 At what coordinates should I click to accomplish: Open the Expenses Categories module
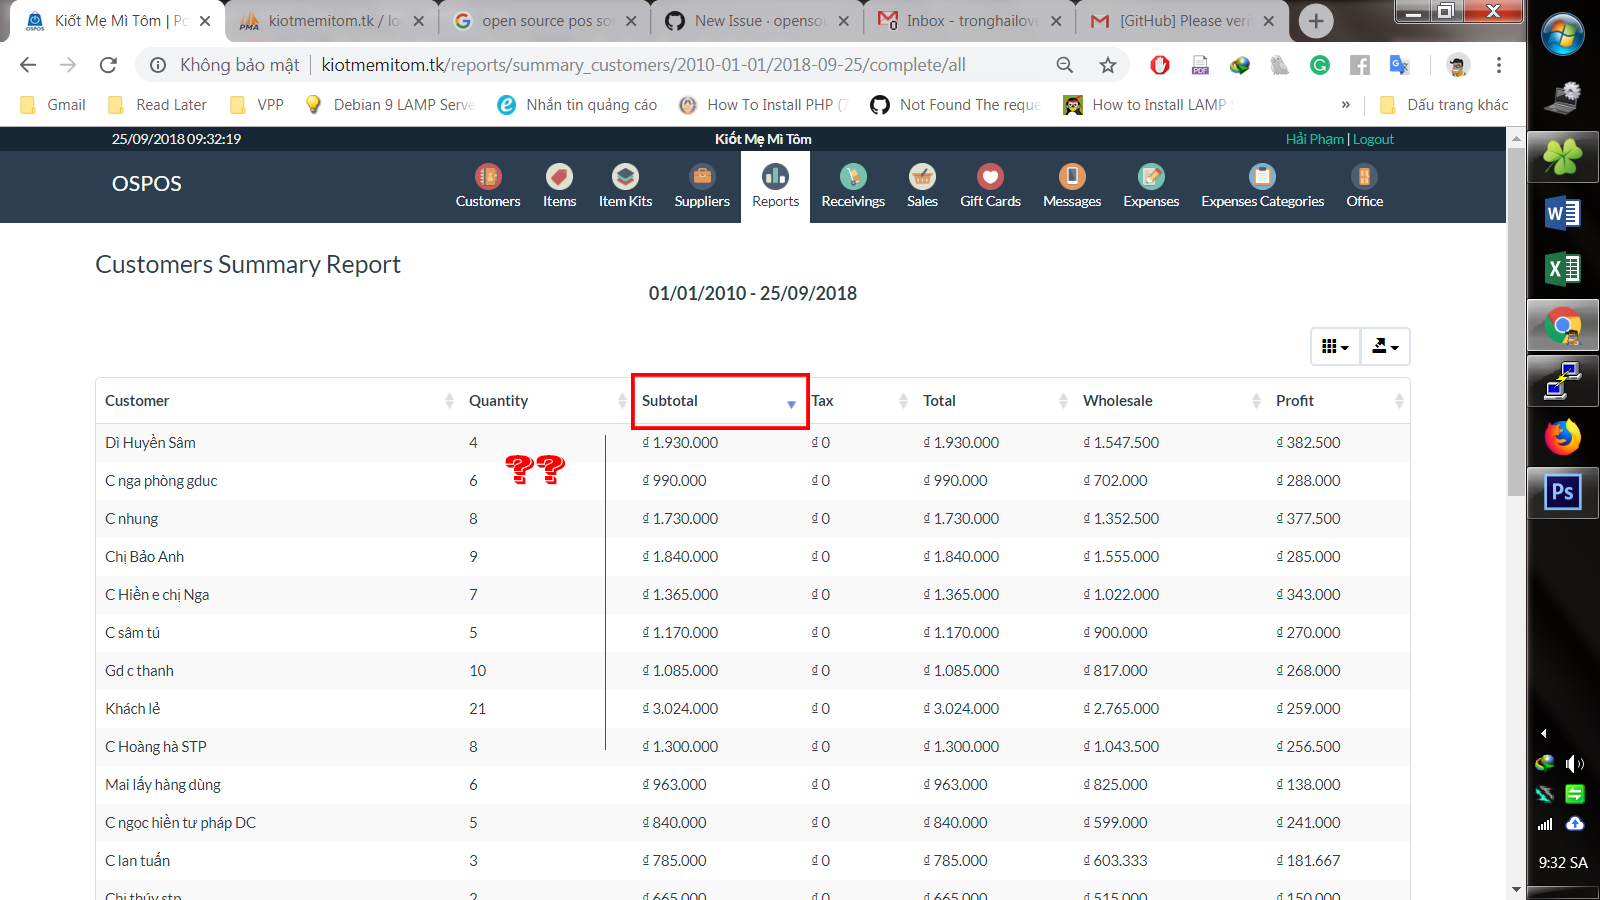1262,187
